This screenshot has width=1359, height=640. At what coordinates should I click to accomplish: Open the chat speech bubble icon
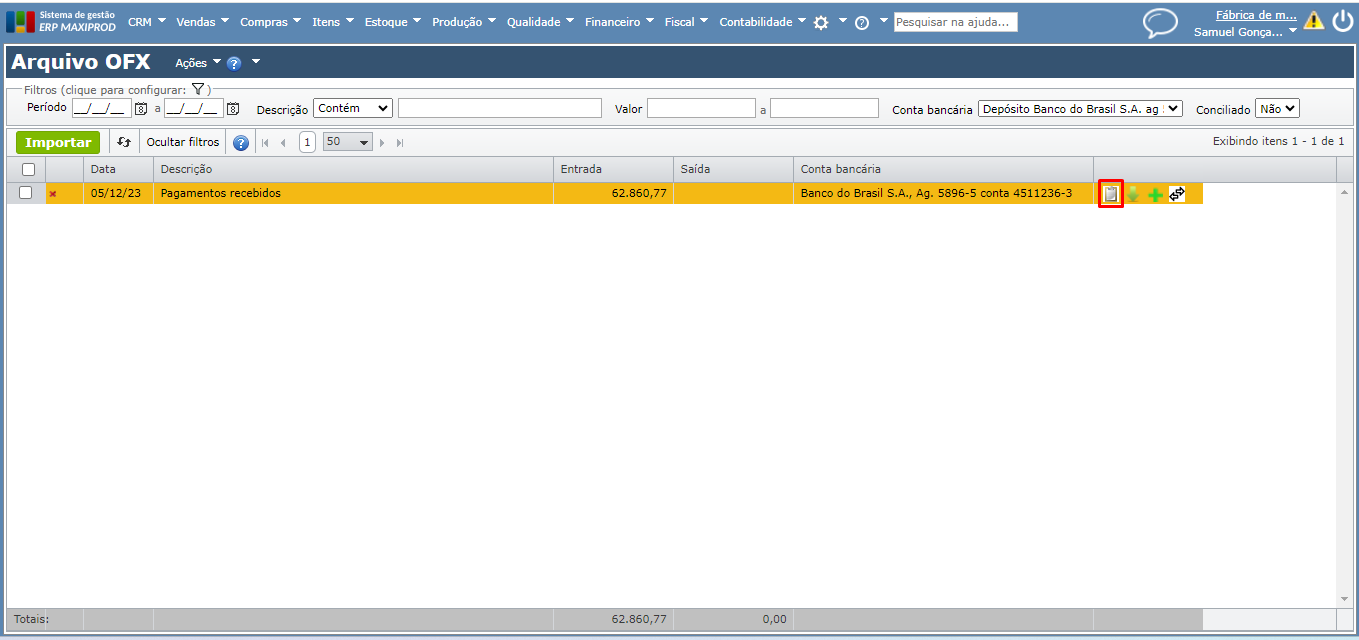[x=1160, y=23]
